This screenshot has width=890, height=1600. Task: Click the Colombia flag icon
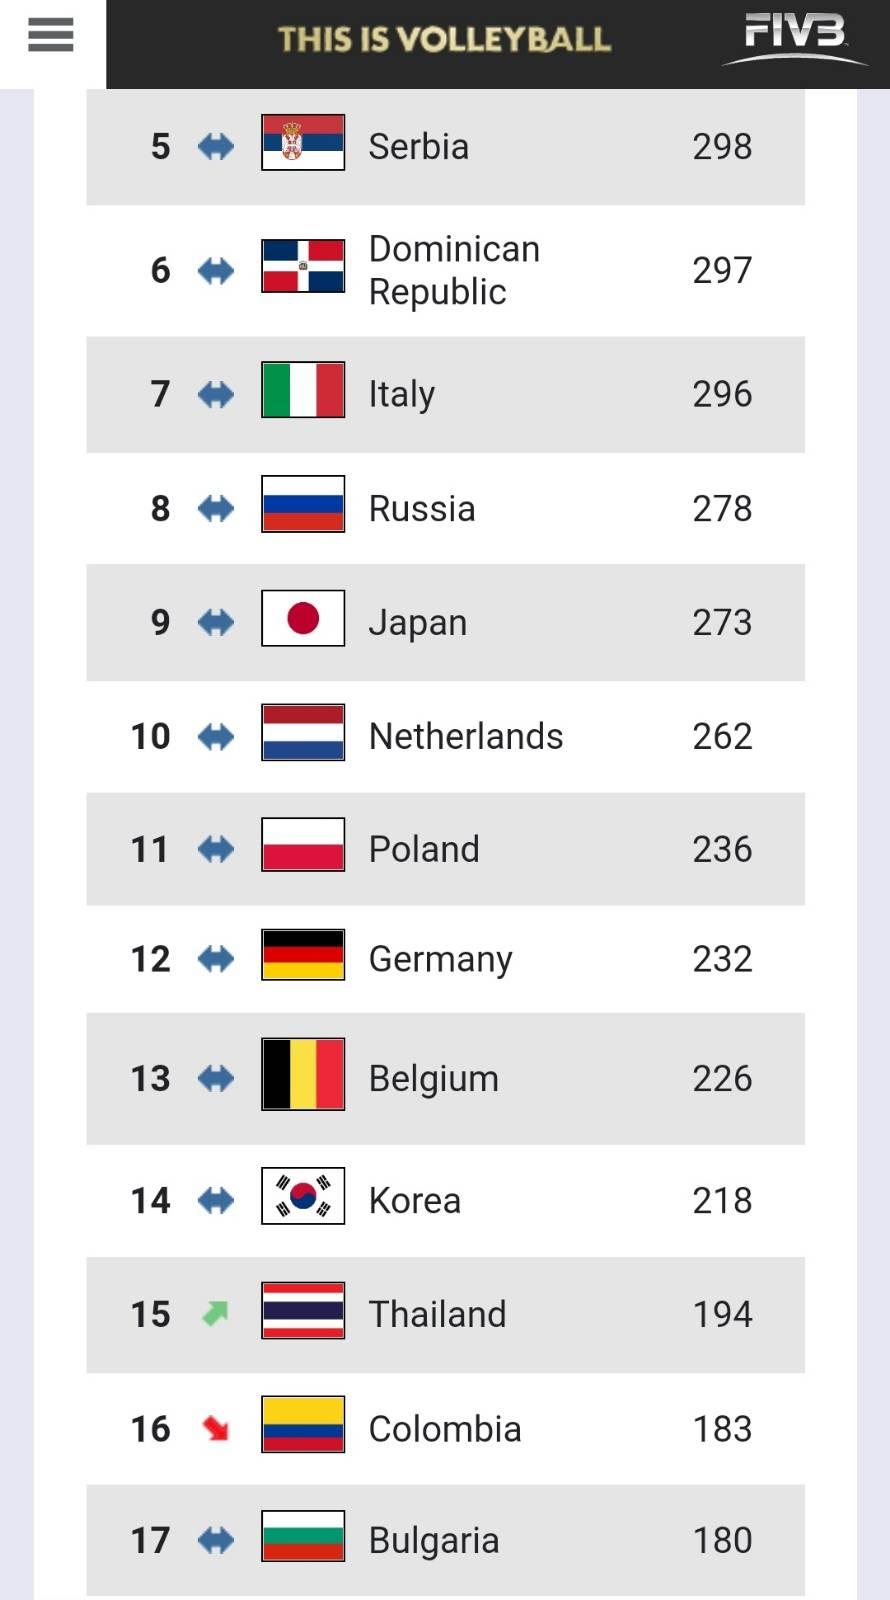[303, 1424]
